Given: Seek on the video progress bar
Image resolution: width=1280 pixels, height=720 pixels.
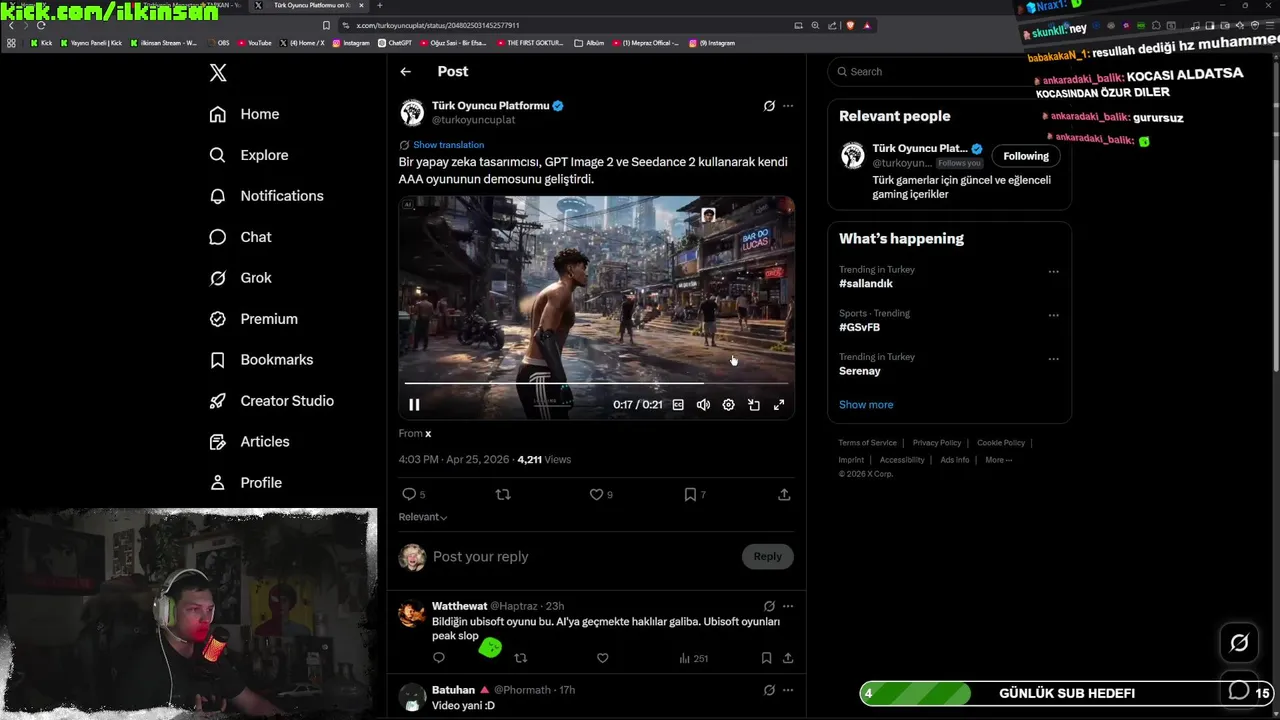Looking at the screenshot, I should point(596,382).
